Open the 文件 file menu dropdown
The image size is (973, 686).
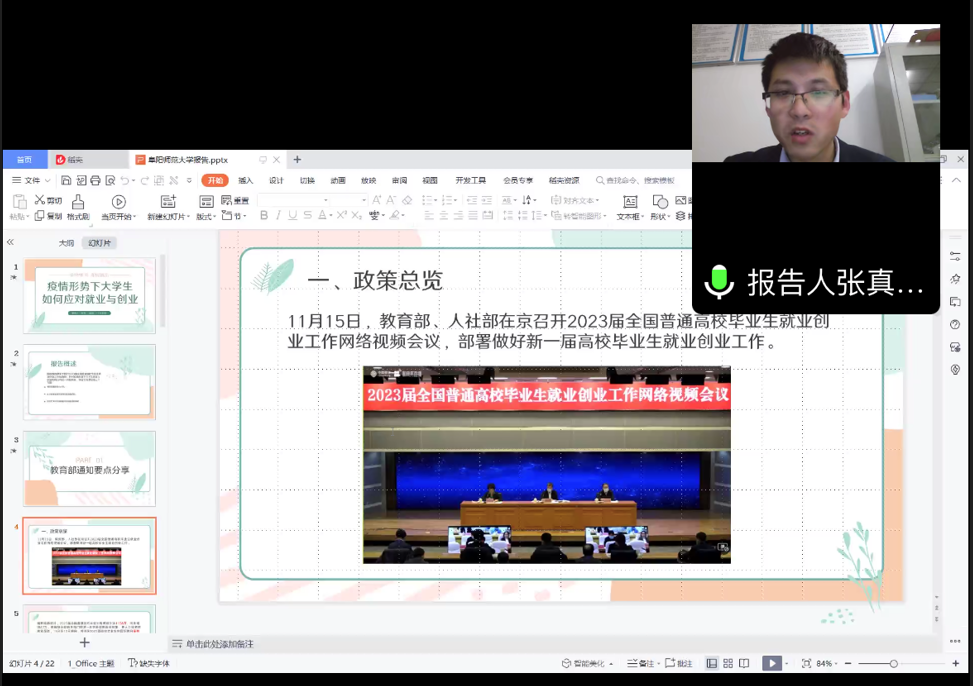[x=31, y=180]
